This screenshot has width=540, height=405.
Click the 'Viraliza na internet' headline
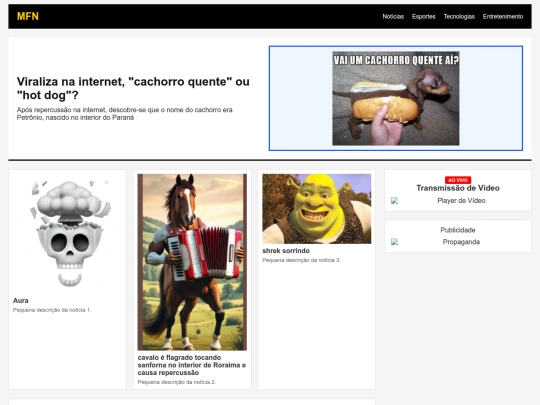tap(133, 88)
